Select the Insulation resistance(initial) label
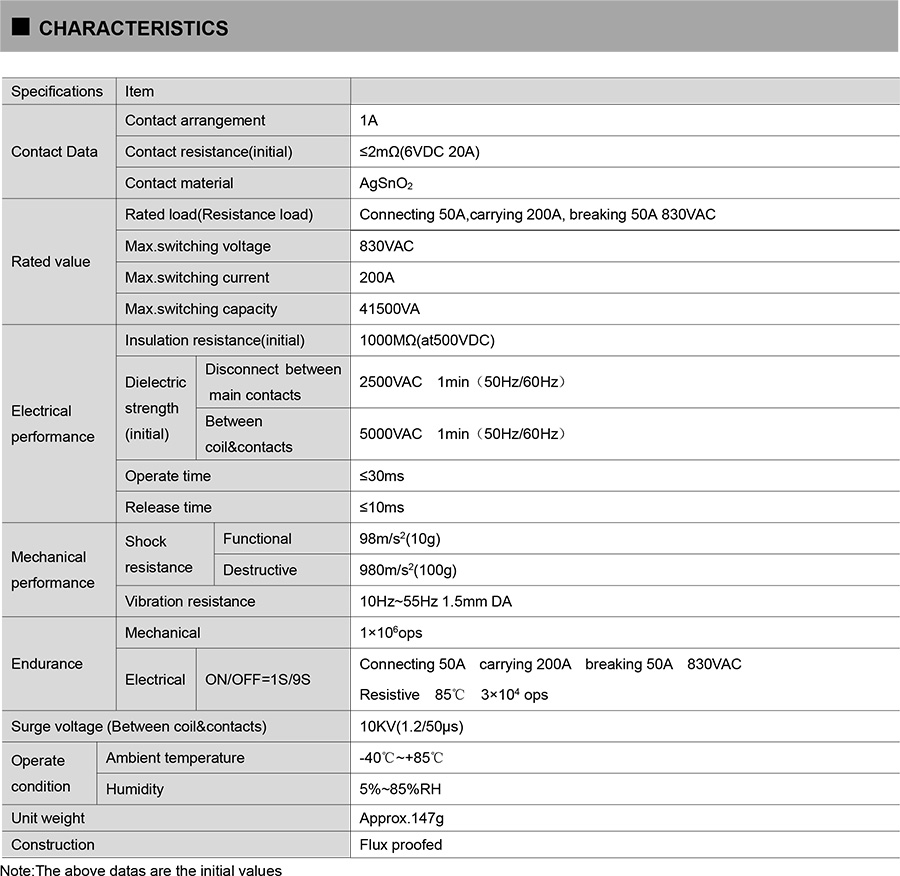This screenshot has width=900, height=876. point(215,340)
